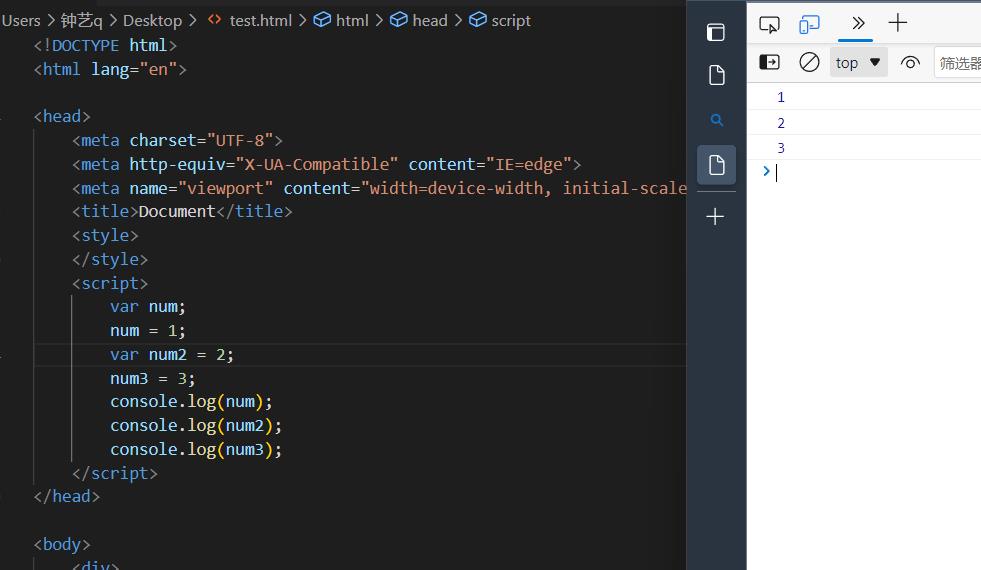981x570 pixels.
Task: Click the 'var num2 = 2;' line
Action: coord(172,354)
